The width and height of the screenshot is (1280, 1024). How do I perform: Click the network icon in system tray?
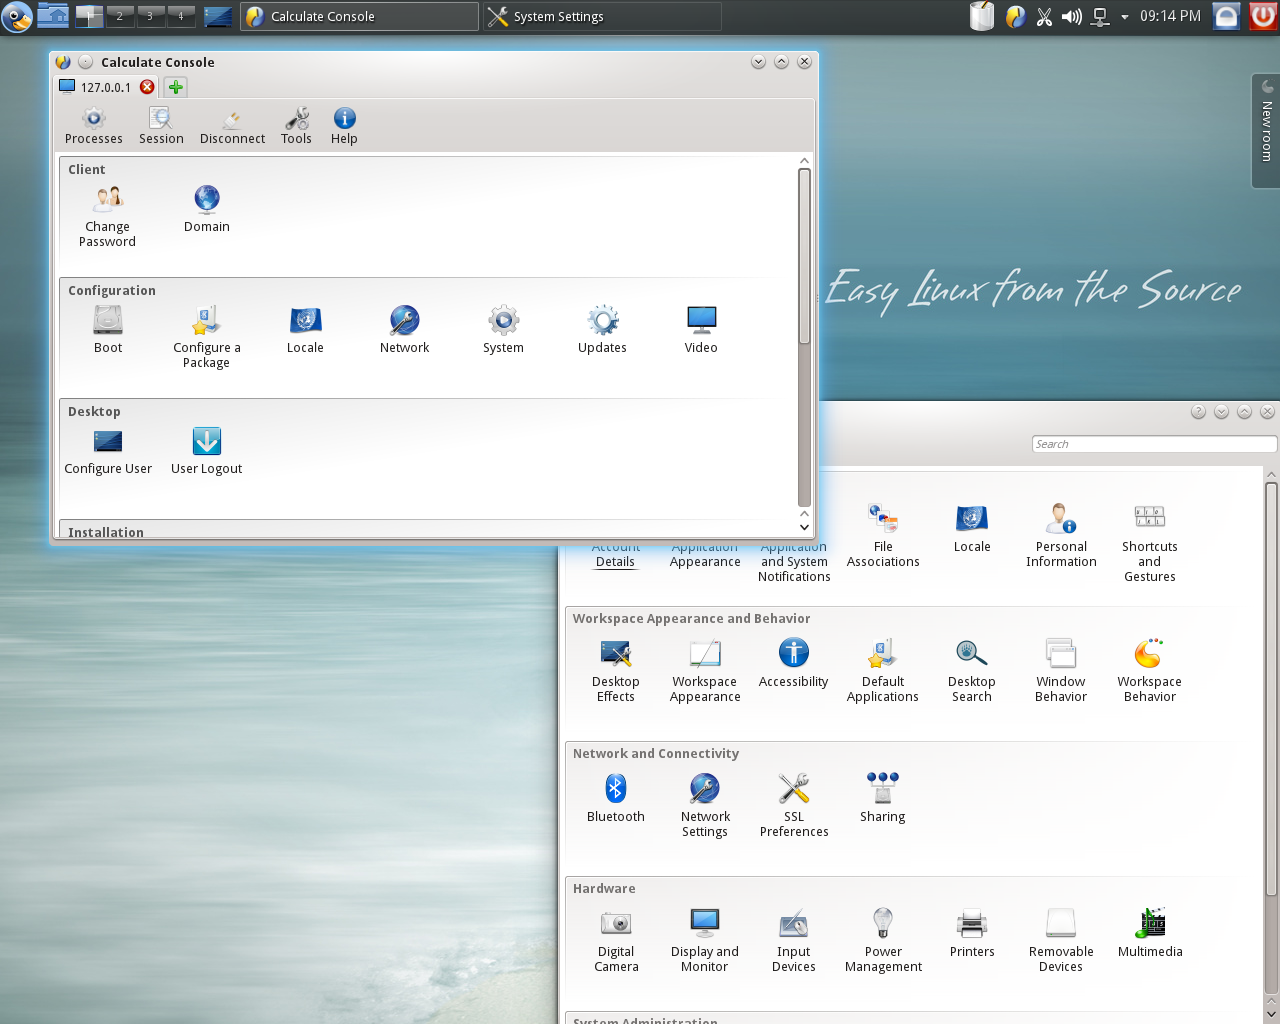pyautogui.click(x=1100, y=17)
